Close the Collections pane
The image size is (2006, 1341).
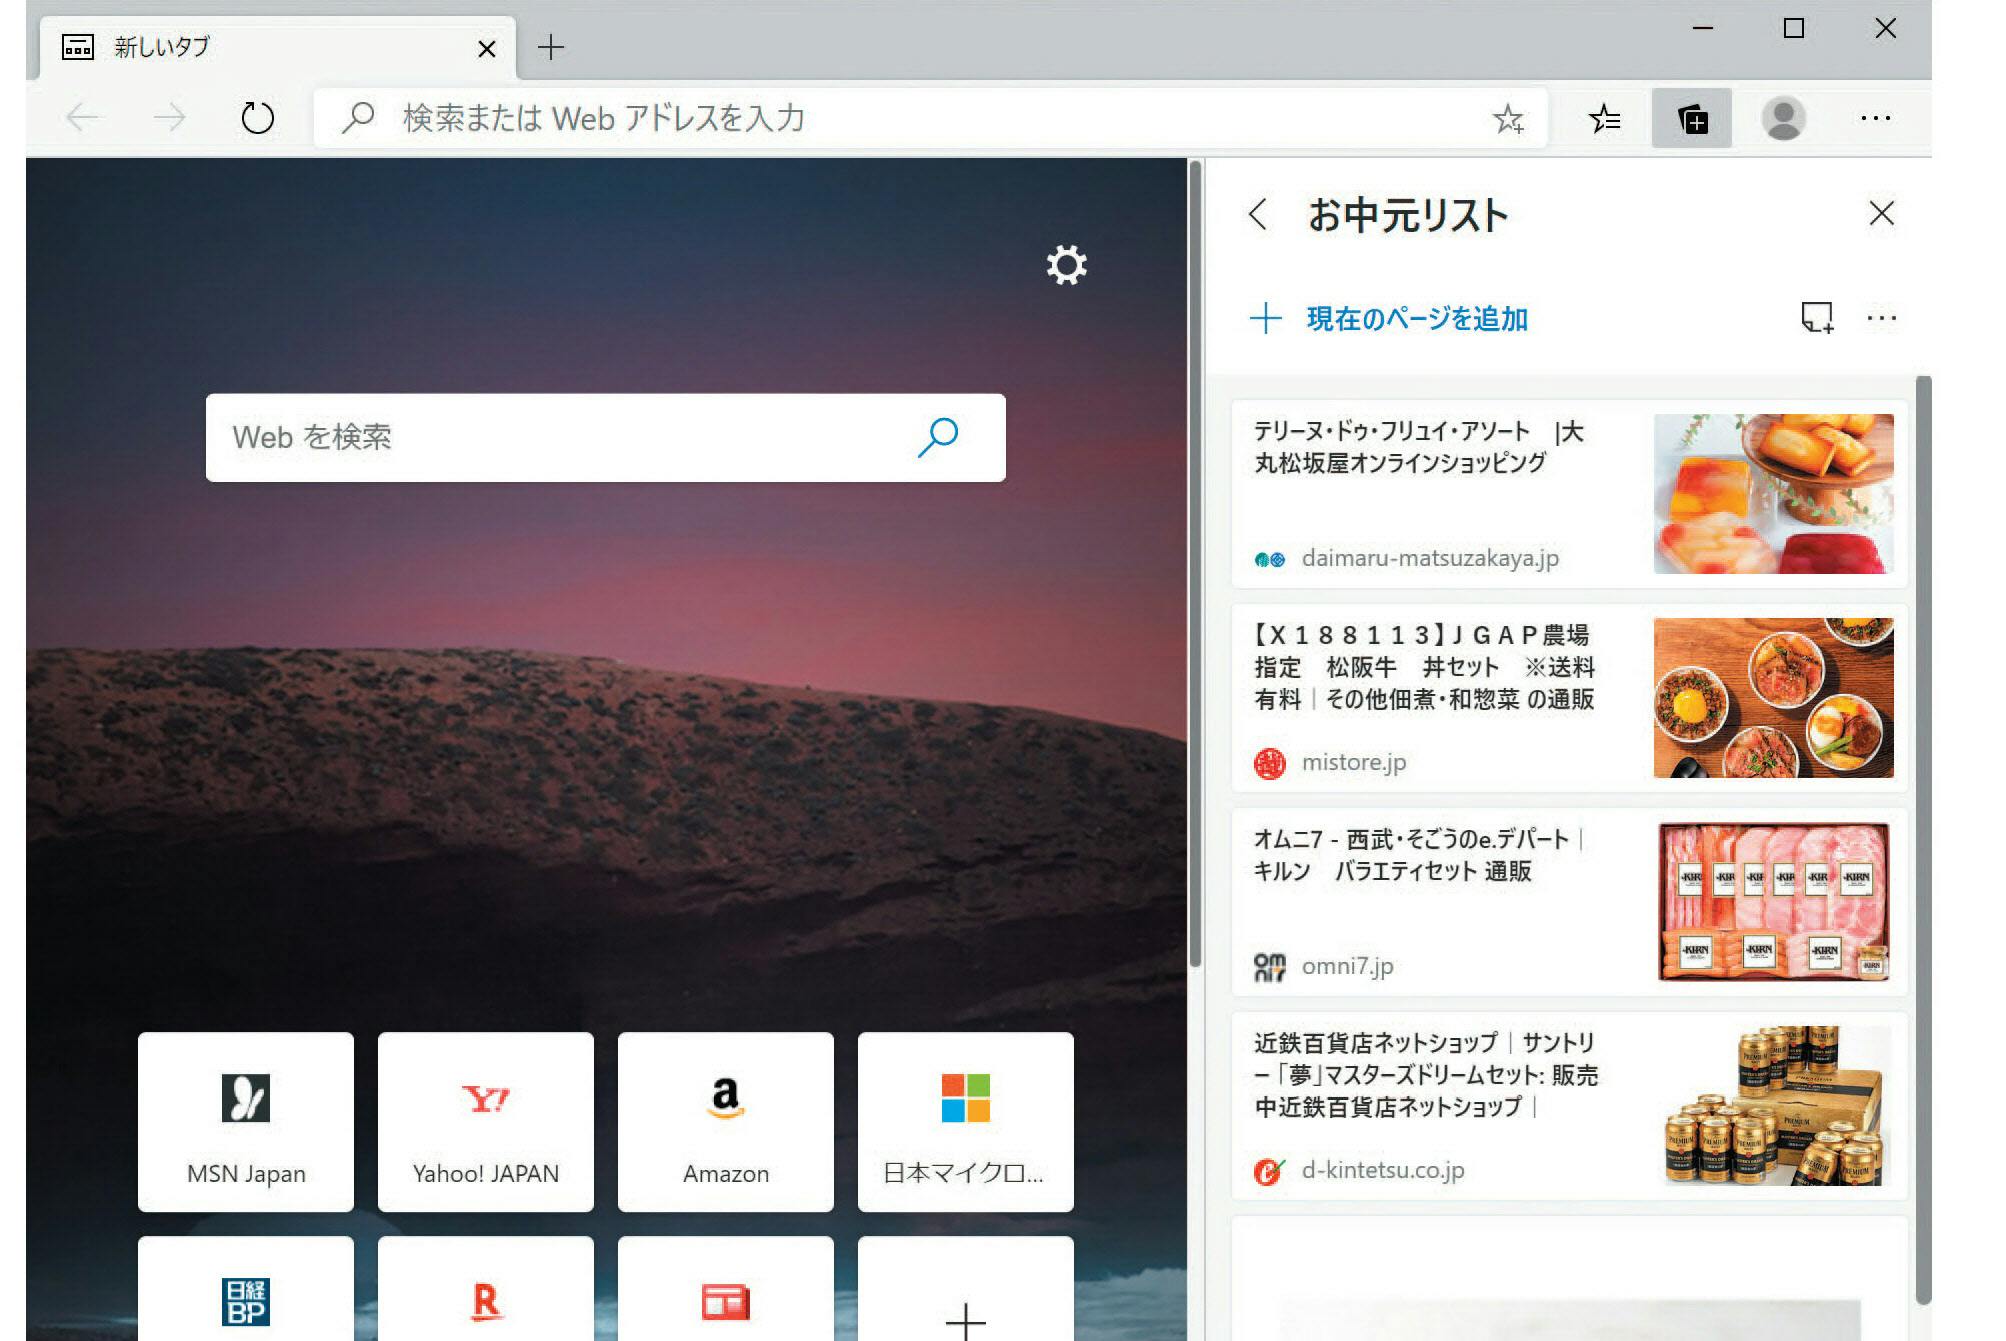(1881, 213)
